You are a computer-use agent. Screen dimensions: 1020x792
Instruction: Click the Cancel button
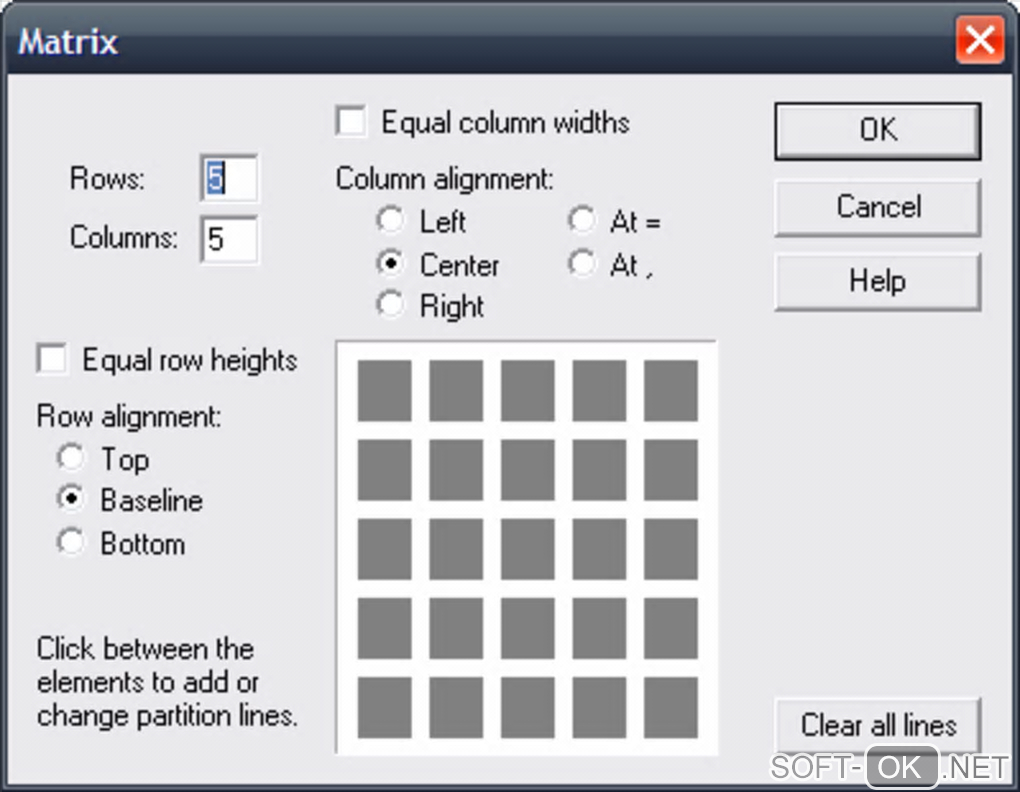click(878, 207)
